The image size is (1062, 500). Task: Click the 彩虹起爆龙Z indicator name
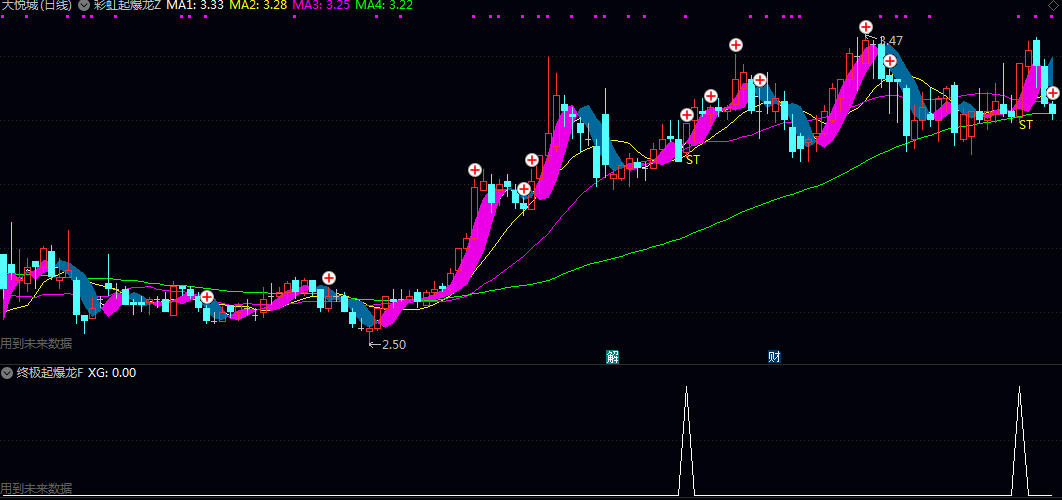(x=127, y=5)
